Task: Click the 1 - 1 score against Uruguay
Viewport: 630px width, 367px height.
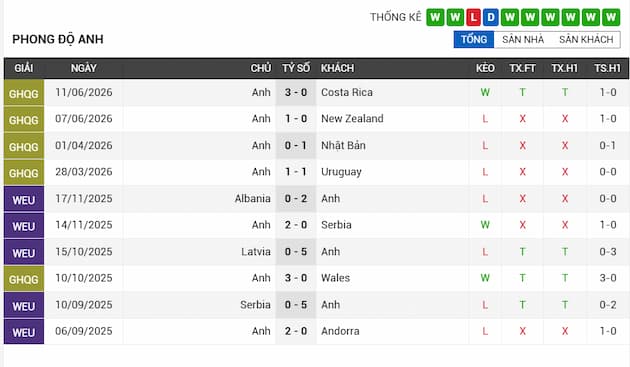Action: 296,172
